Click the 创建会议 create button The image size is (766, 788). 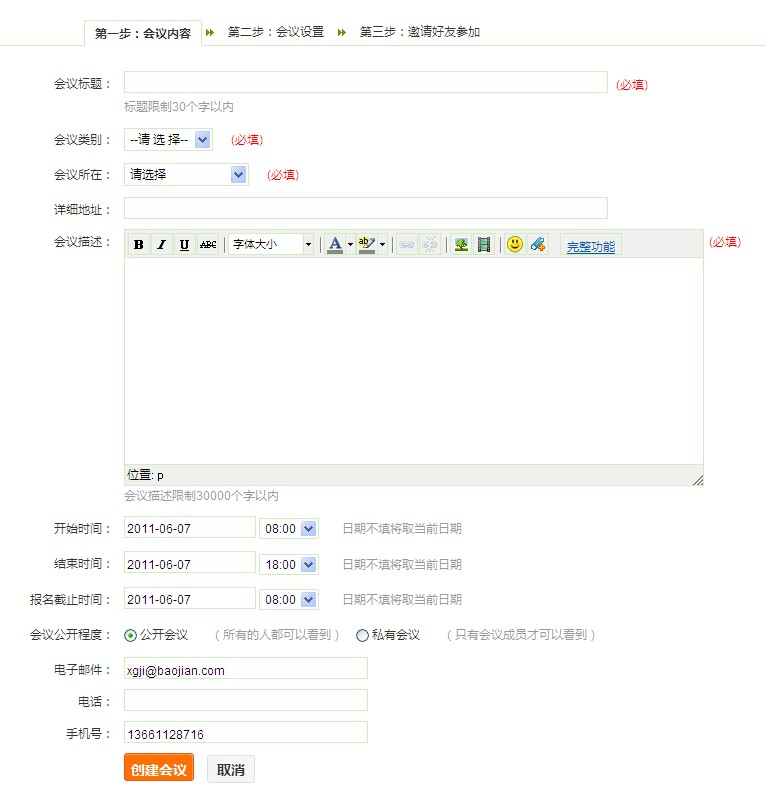click(x=159, y=768)
